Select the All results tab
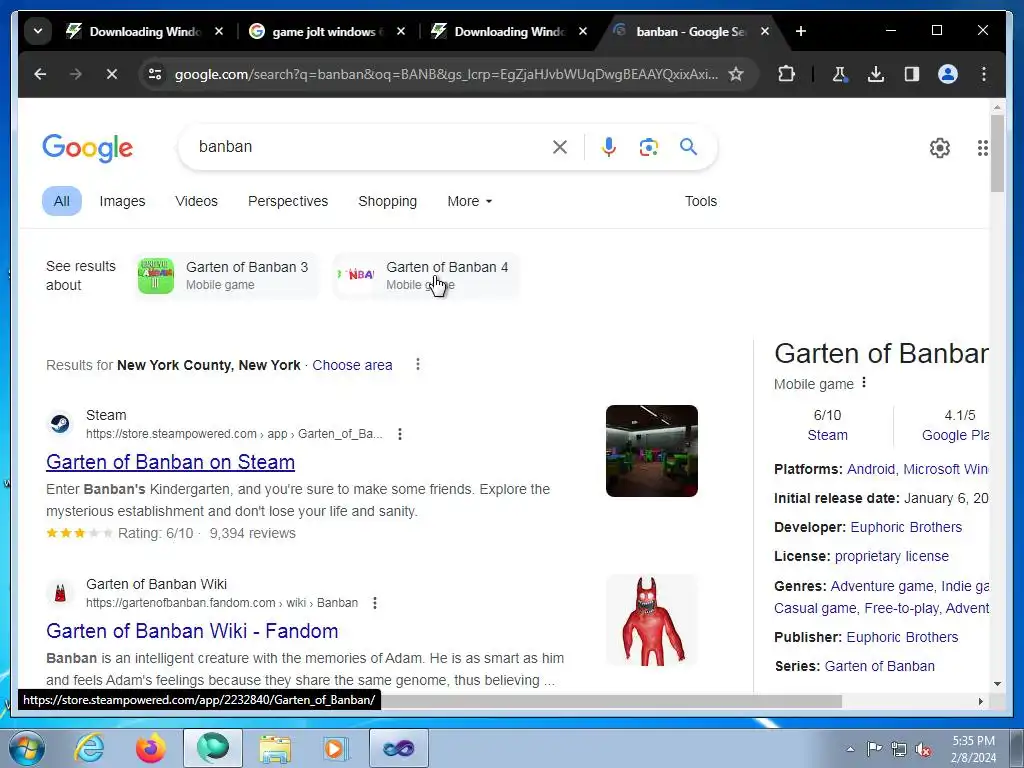This screenshot has width=1024, height=768. [61, 201]
